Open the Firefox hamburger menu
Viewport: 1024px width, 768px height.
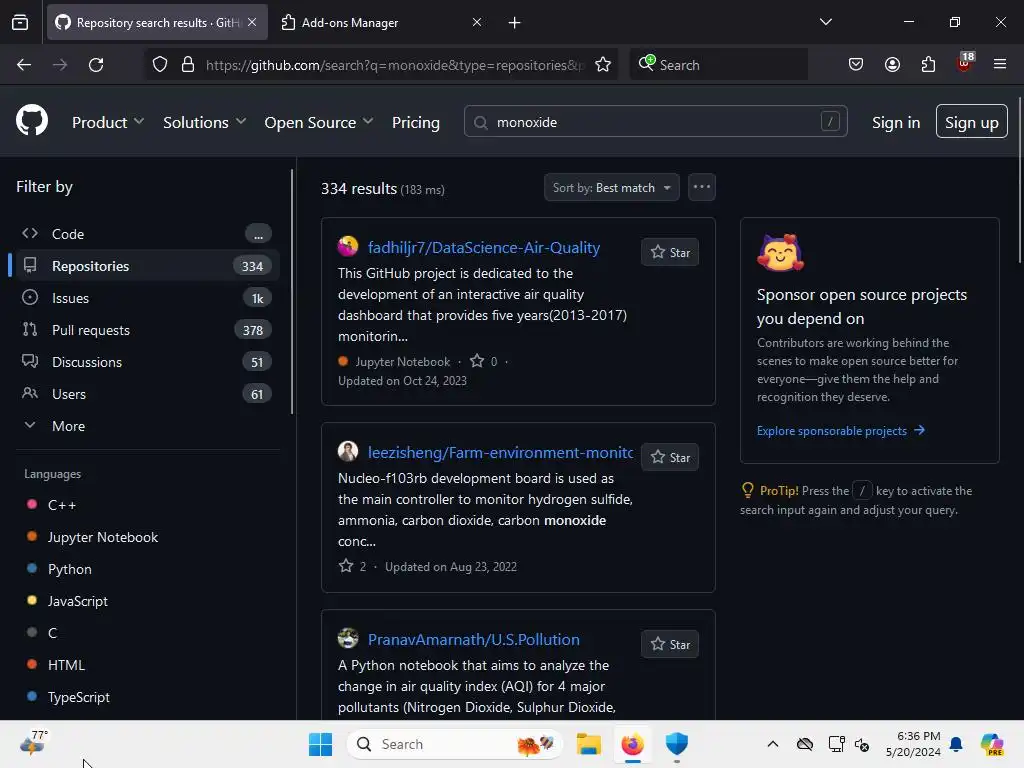point(1000,65)
